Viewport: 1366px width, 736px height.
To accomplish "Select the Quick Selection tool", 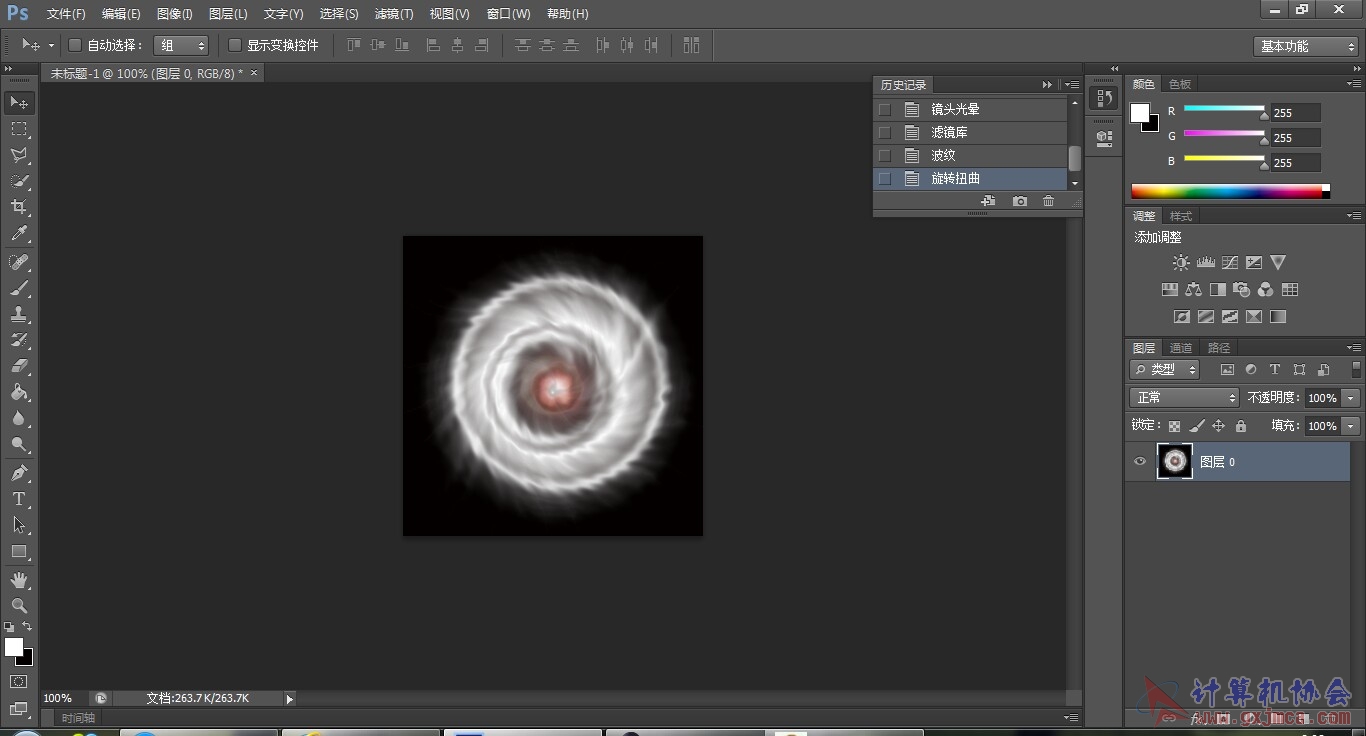I will pyautogui.click(x=19, y=181).
